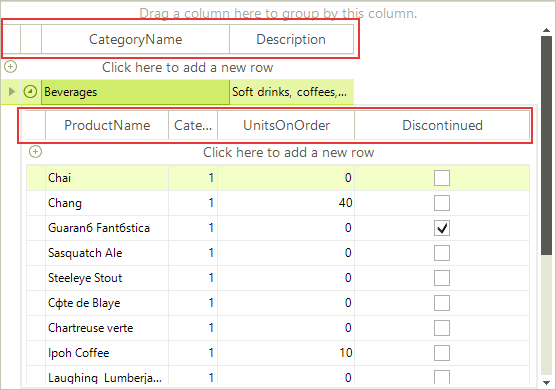Click UnitsOnOrder value 10 for Ipoh Coffee

286,353
